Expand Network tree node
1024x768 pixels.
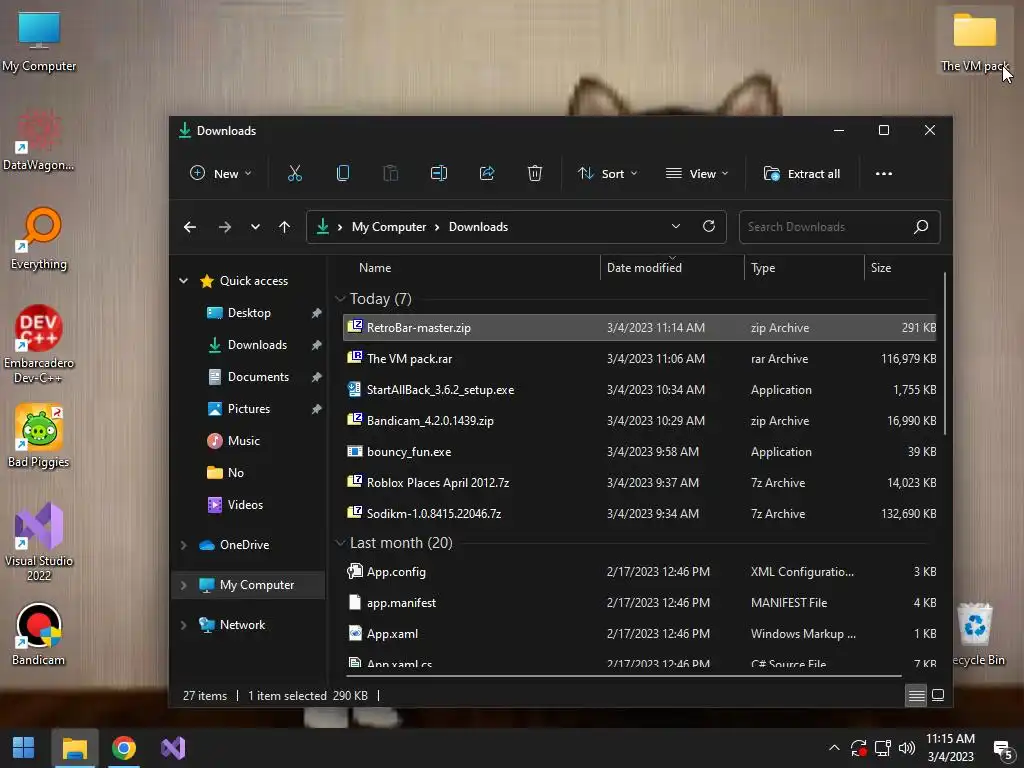[x=184, y=625]
